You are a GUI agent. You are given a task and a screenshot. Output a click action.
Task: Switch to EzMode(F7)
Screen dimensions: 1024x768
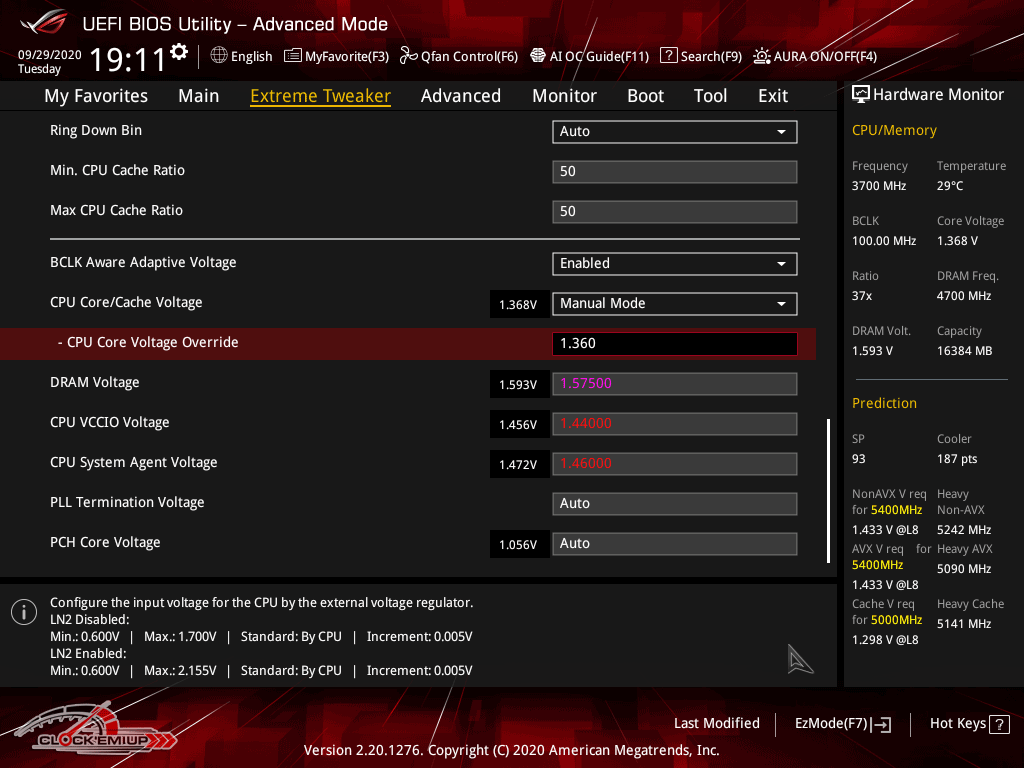coord(842,724)
